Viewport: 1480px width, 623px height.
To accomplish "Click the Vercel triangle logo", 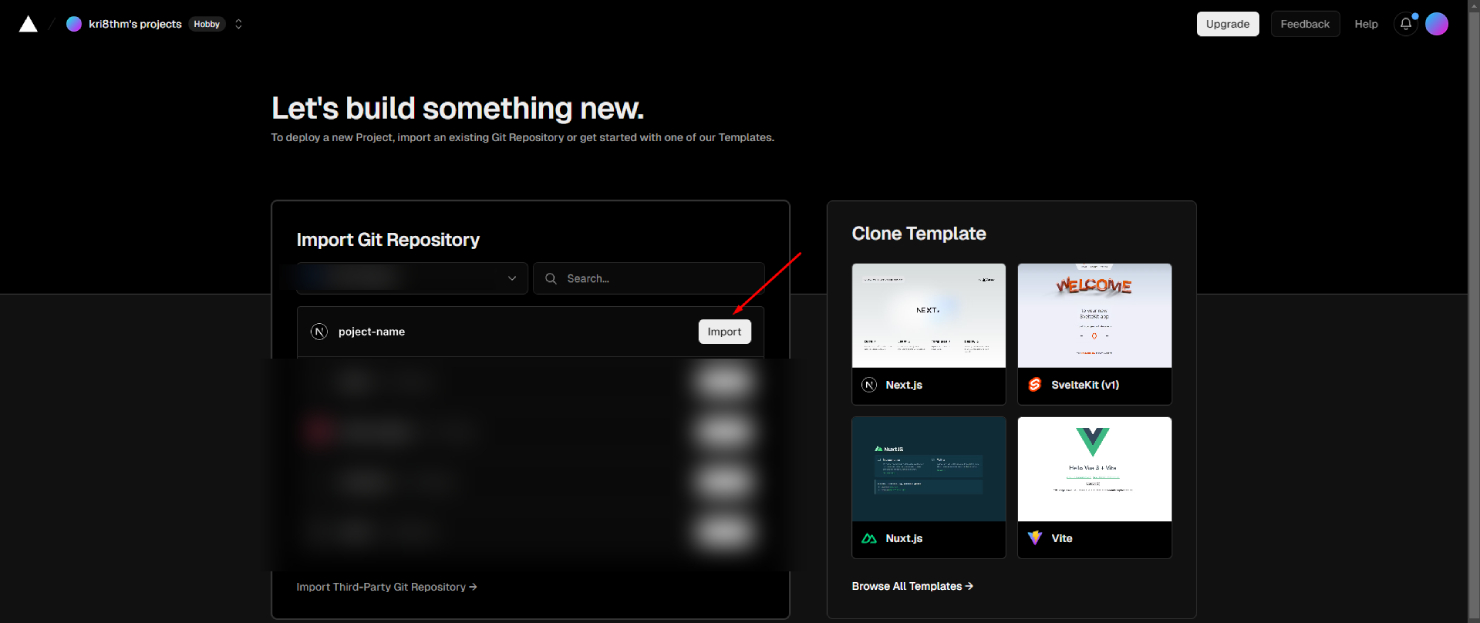I will click(28, 24).
